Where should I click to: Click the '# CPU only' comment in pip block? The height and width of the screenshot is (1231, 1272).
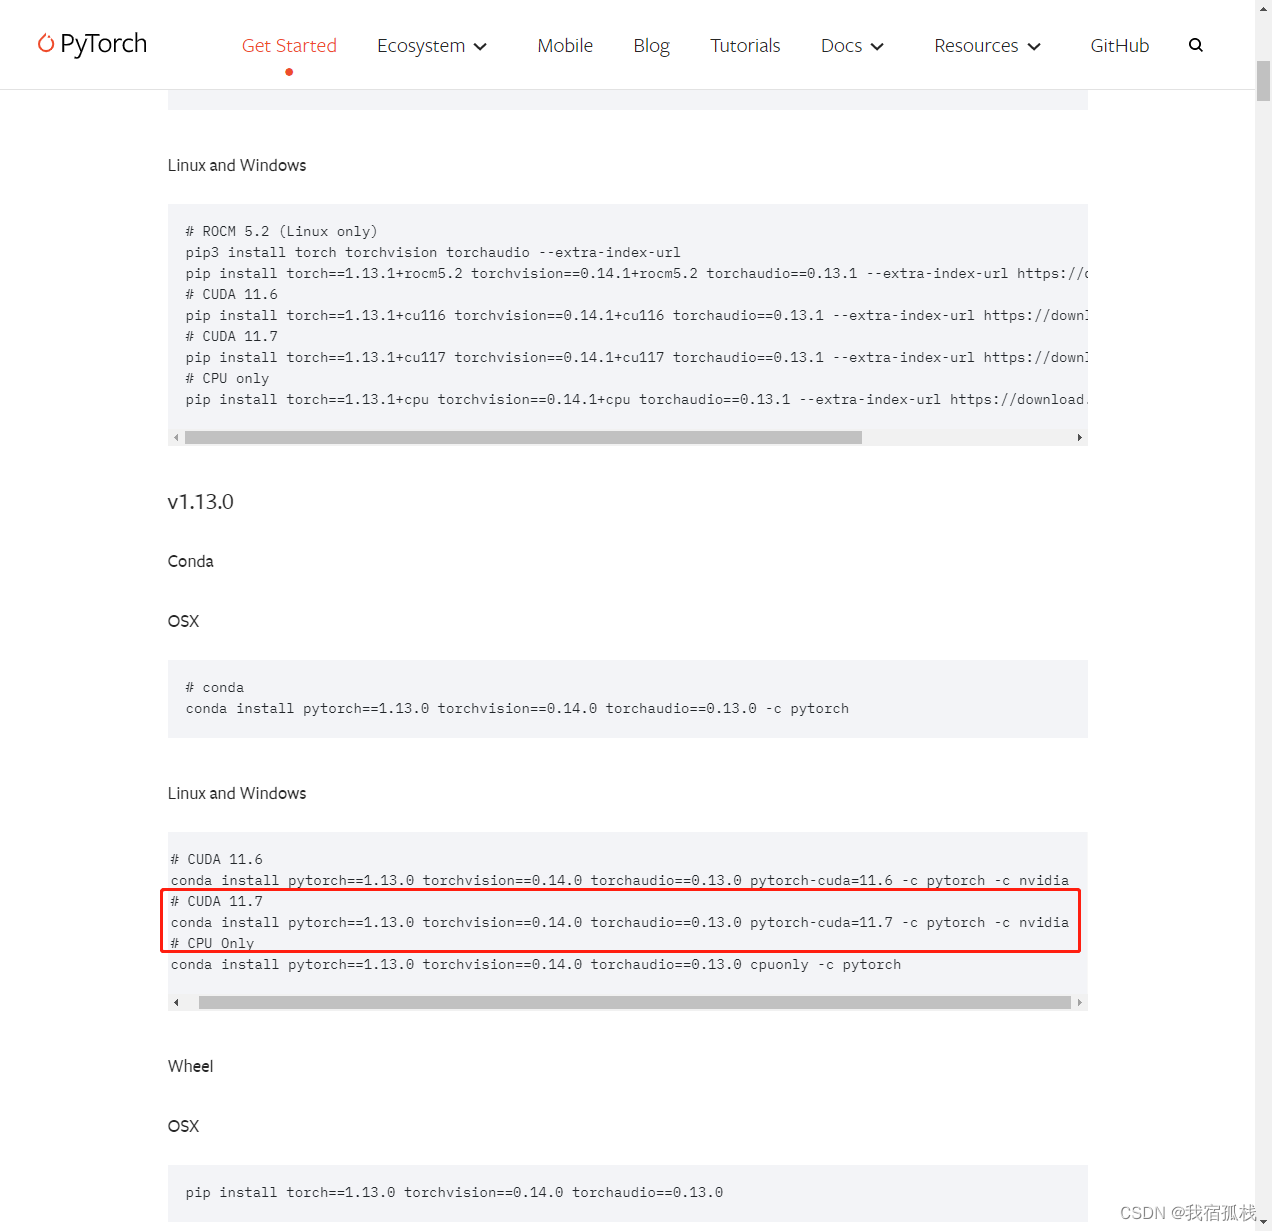pos(227,378)
